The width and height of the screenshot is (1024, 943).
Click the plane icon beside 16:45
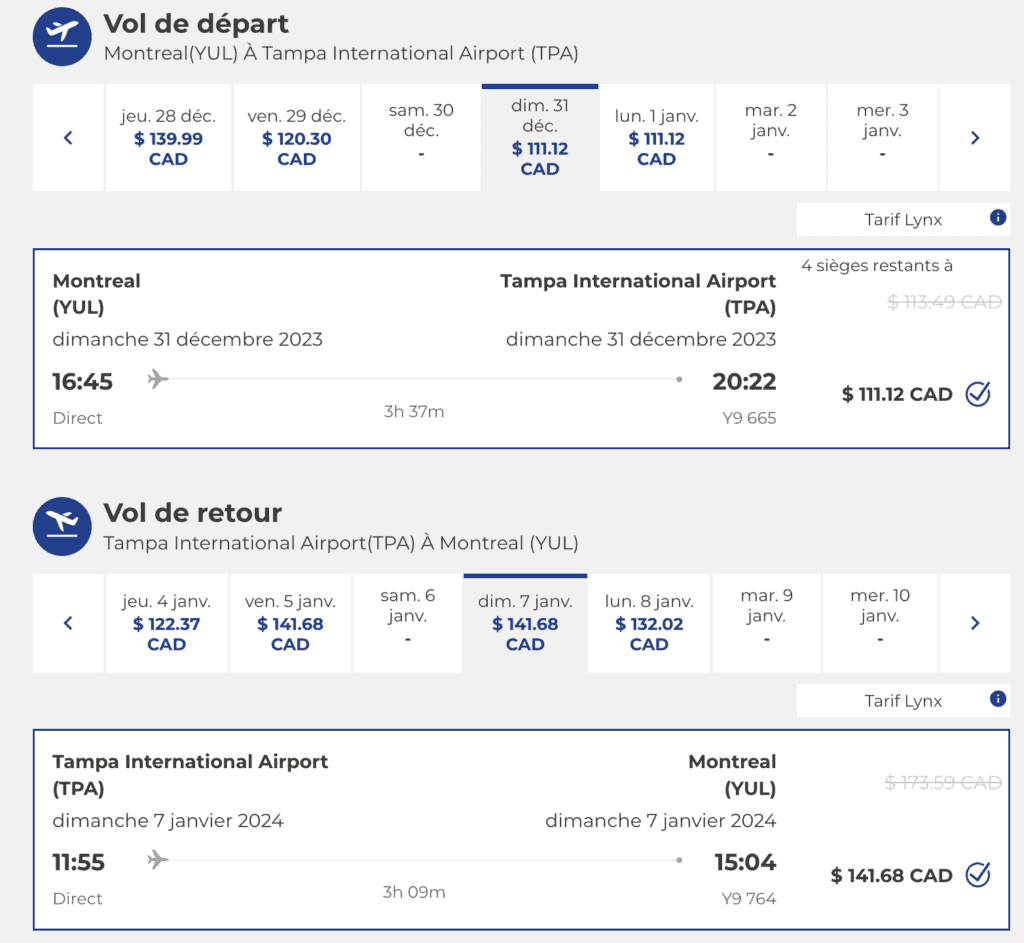point(157,379)
